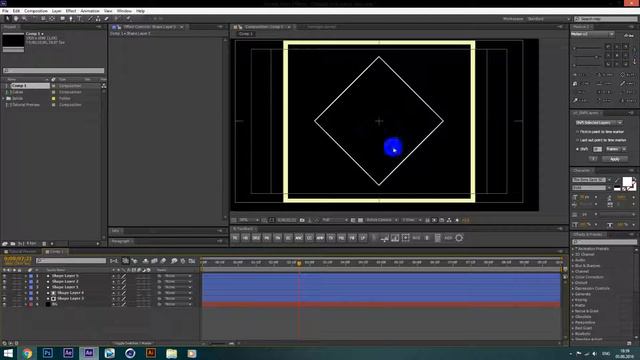Select the Zoom tool in the toolbar
This screenshot has width=640, height=360.
pos(24,18)
